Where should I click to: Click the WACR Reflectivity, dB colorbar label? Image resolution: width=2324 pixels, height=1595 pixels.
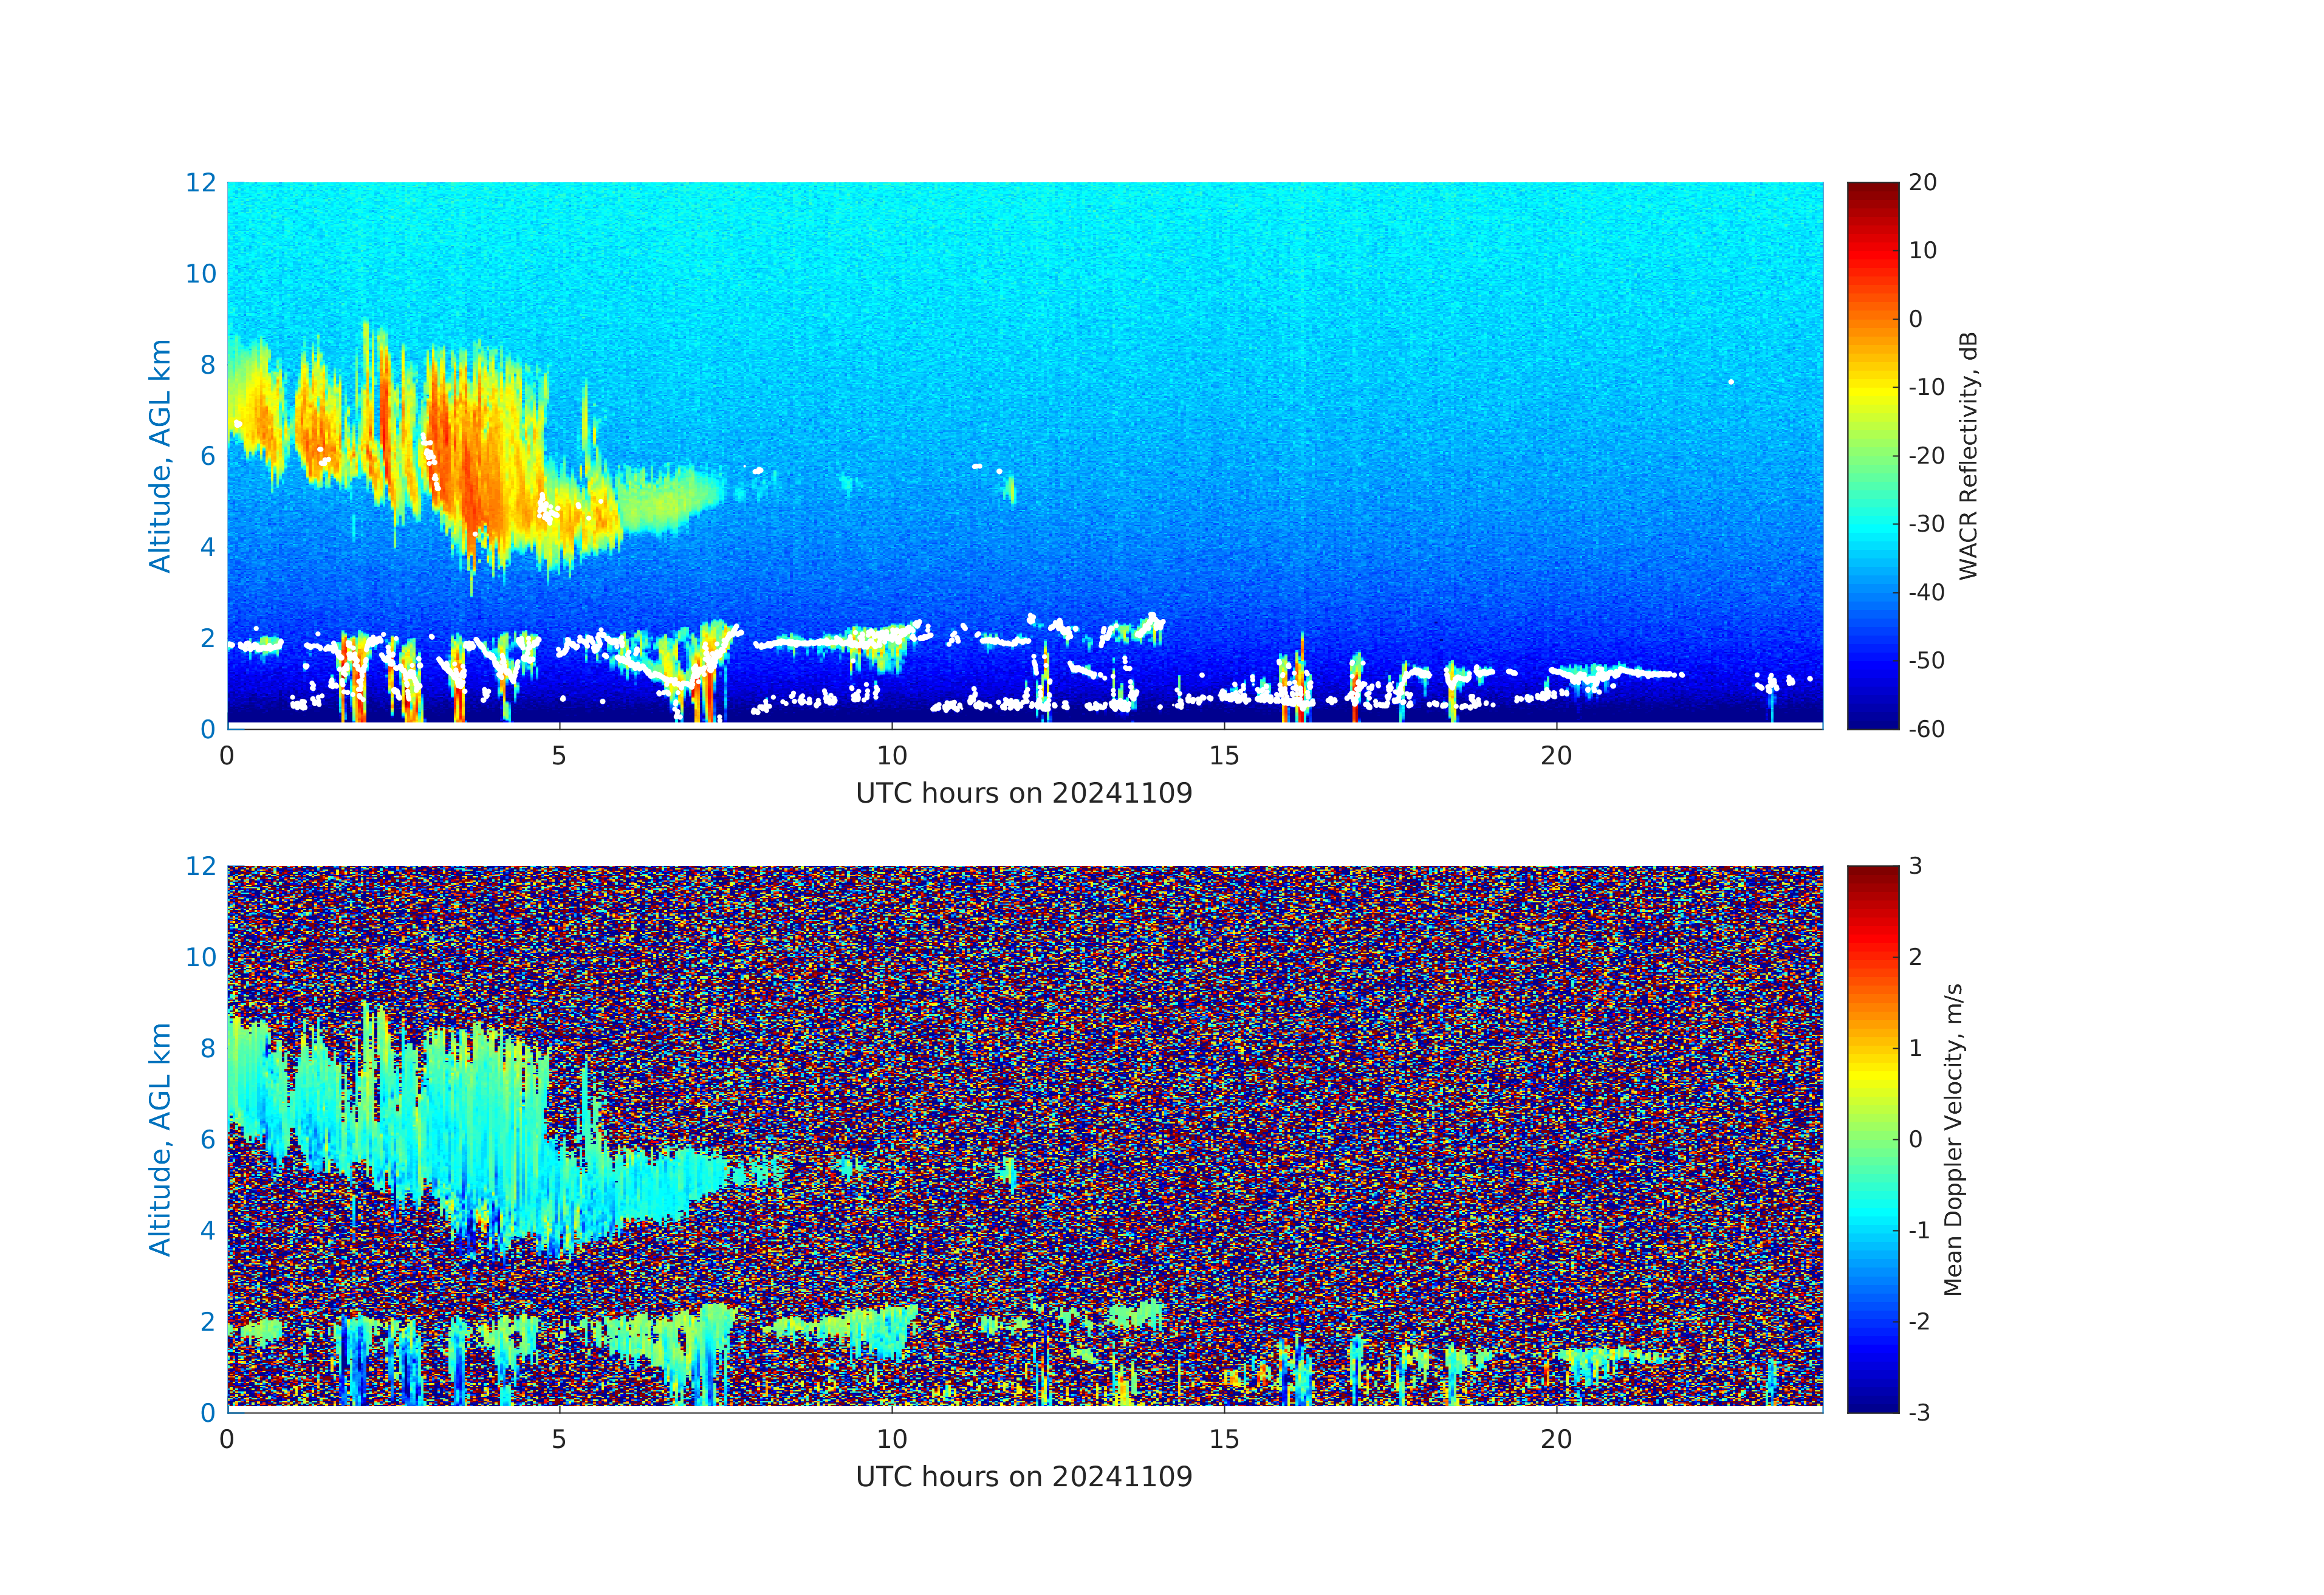coord(1968,455)
